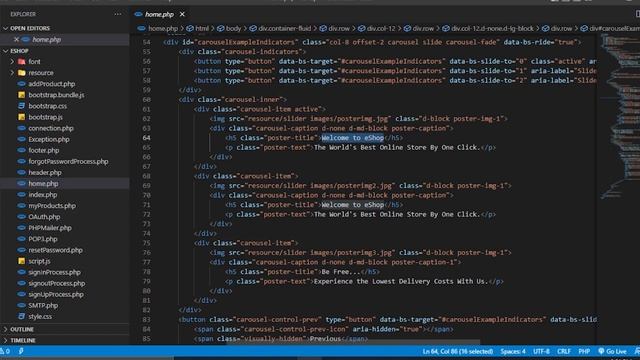Click div.col-12 breadcrumb item
Screen dimensions: 640x360
coord(381,28)
